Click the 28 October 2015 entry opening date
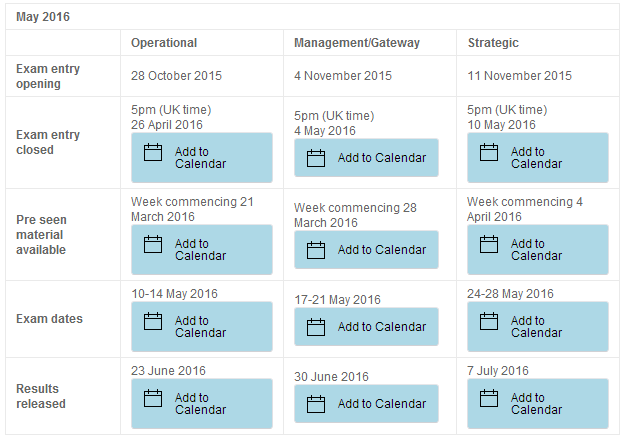 point(176,76)
